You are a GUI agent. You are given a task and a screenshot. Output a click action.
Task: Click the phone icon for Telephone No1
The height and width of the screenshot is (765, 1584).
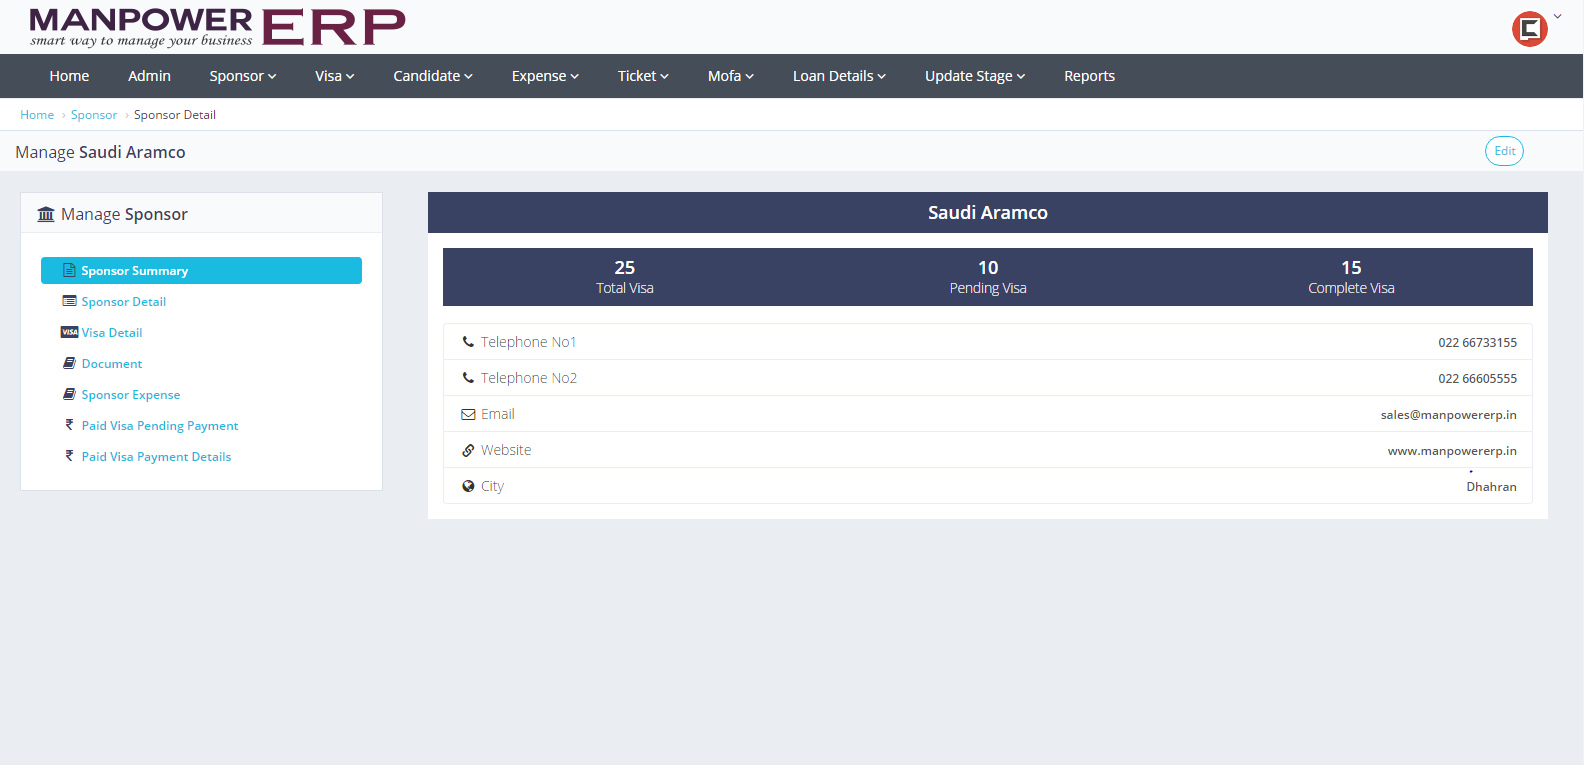[x=468, y=342]
